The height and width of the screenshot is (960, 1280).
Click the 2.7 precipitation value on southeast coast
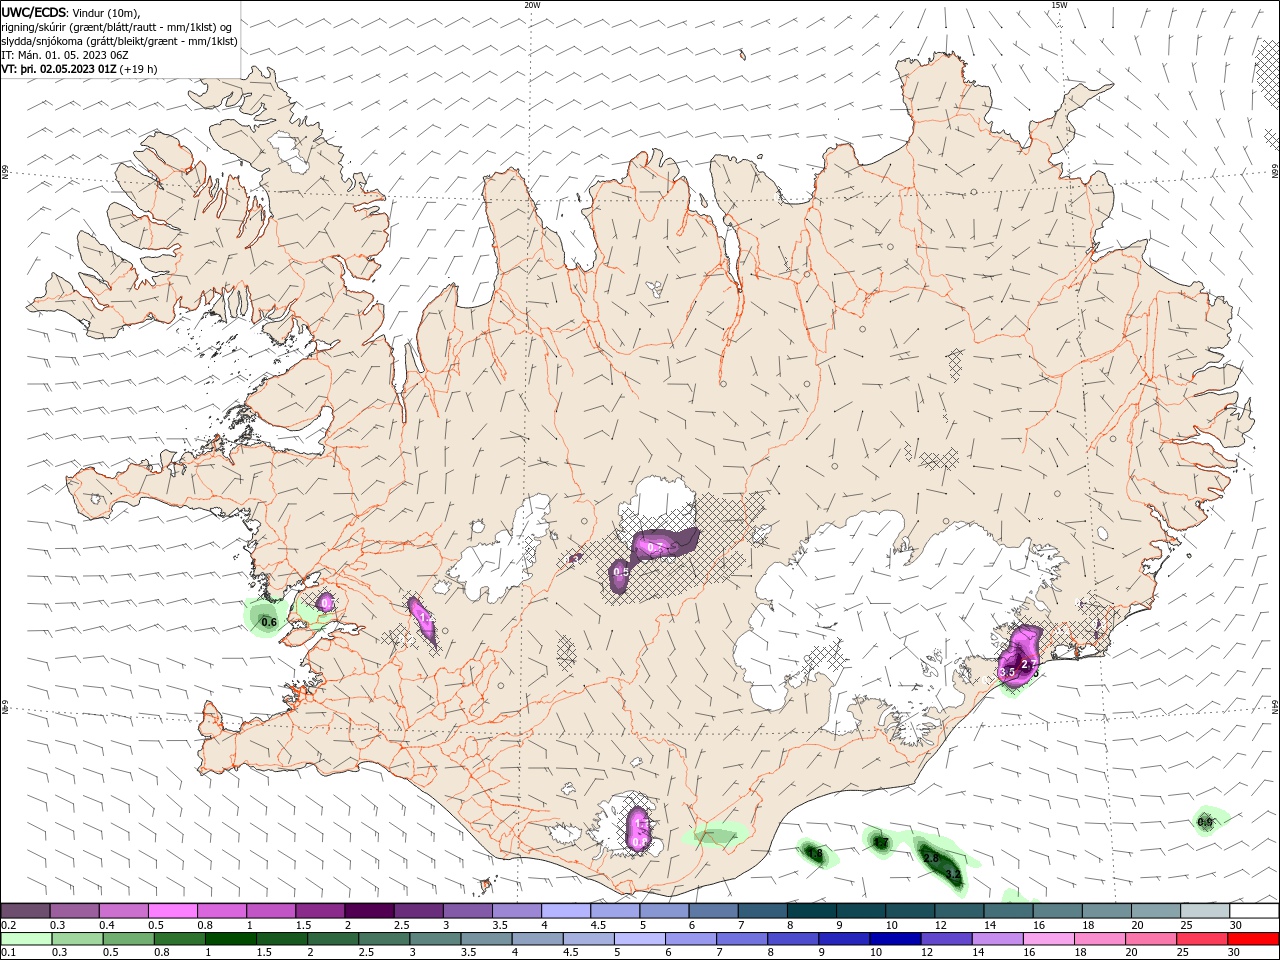(1029, 664)
